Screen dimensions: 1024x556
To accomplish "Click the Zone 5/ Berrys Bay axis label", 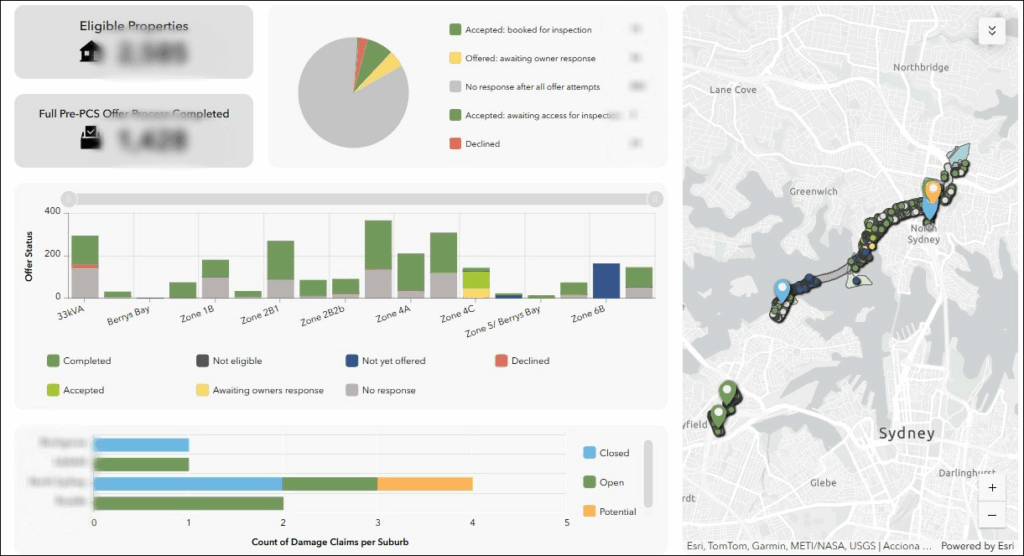I will click(503, 321).
